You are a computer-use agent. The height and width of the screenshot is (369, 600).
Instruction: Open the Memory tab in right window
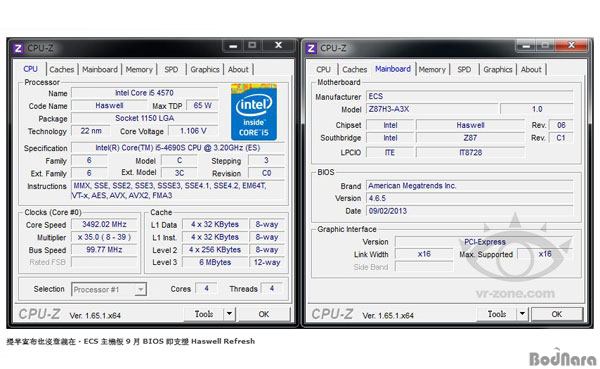[x=432, y=70]
